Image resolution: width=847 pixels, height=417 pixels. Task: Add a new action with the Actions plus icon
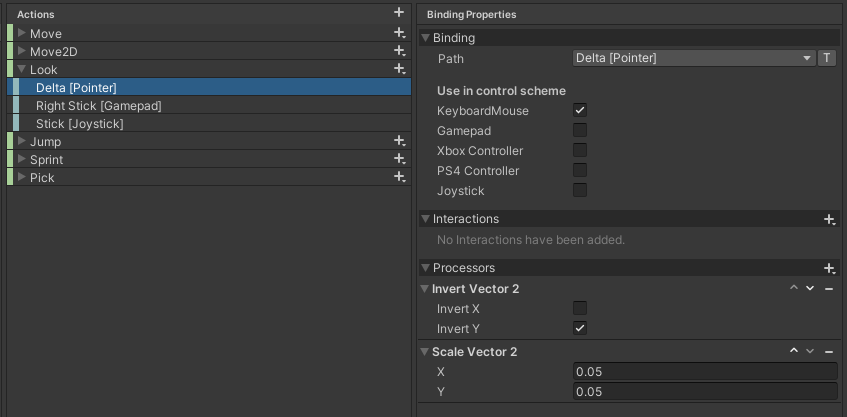click(x=399, y=12)
